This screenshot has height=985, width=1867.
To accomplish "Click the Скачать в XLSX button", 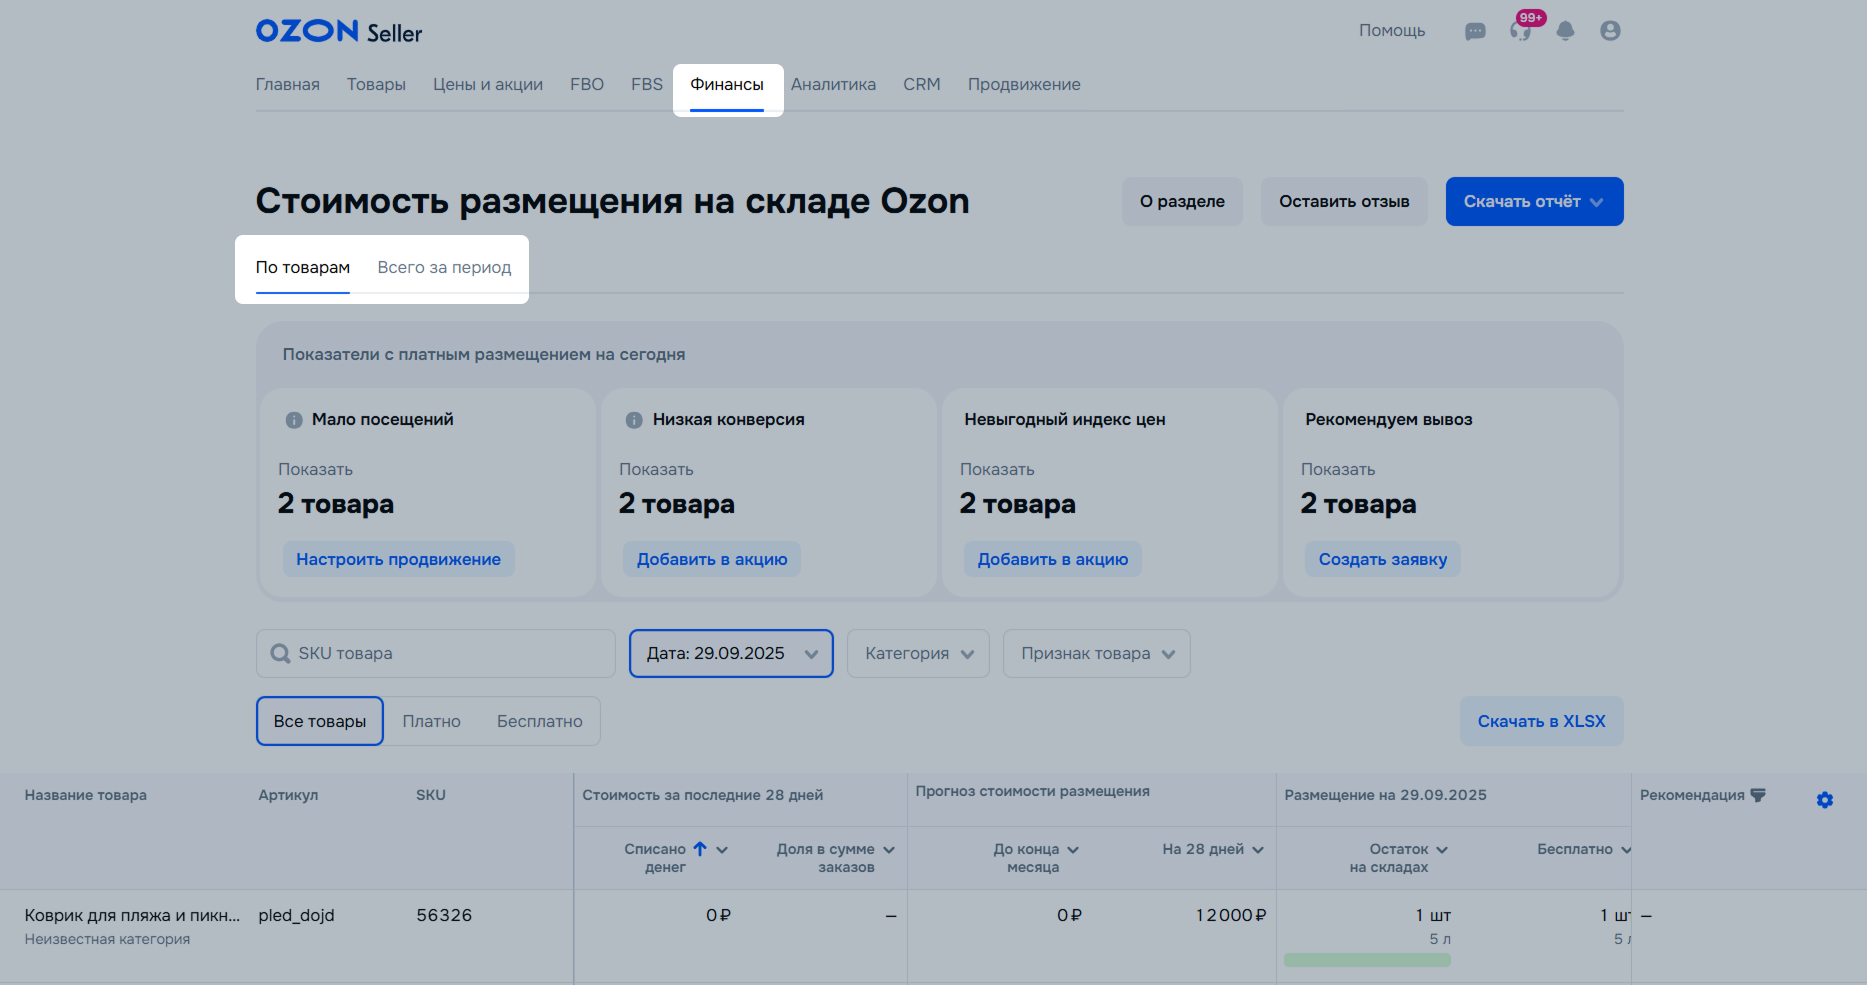I will (x=1541, y=721).
